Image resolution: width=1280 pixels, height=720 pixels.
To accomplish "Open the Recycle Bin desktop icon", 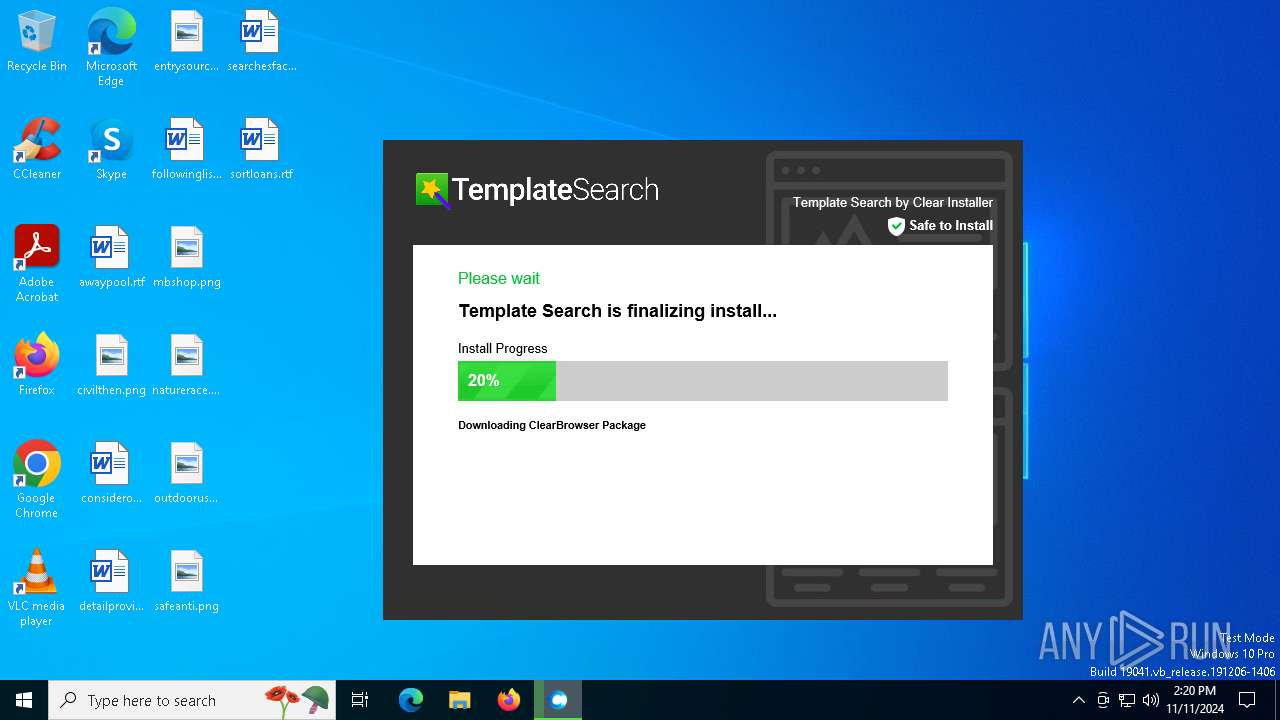I will tap(37, 42).
